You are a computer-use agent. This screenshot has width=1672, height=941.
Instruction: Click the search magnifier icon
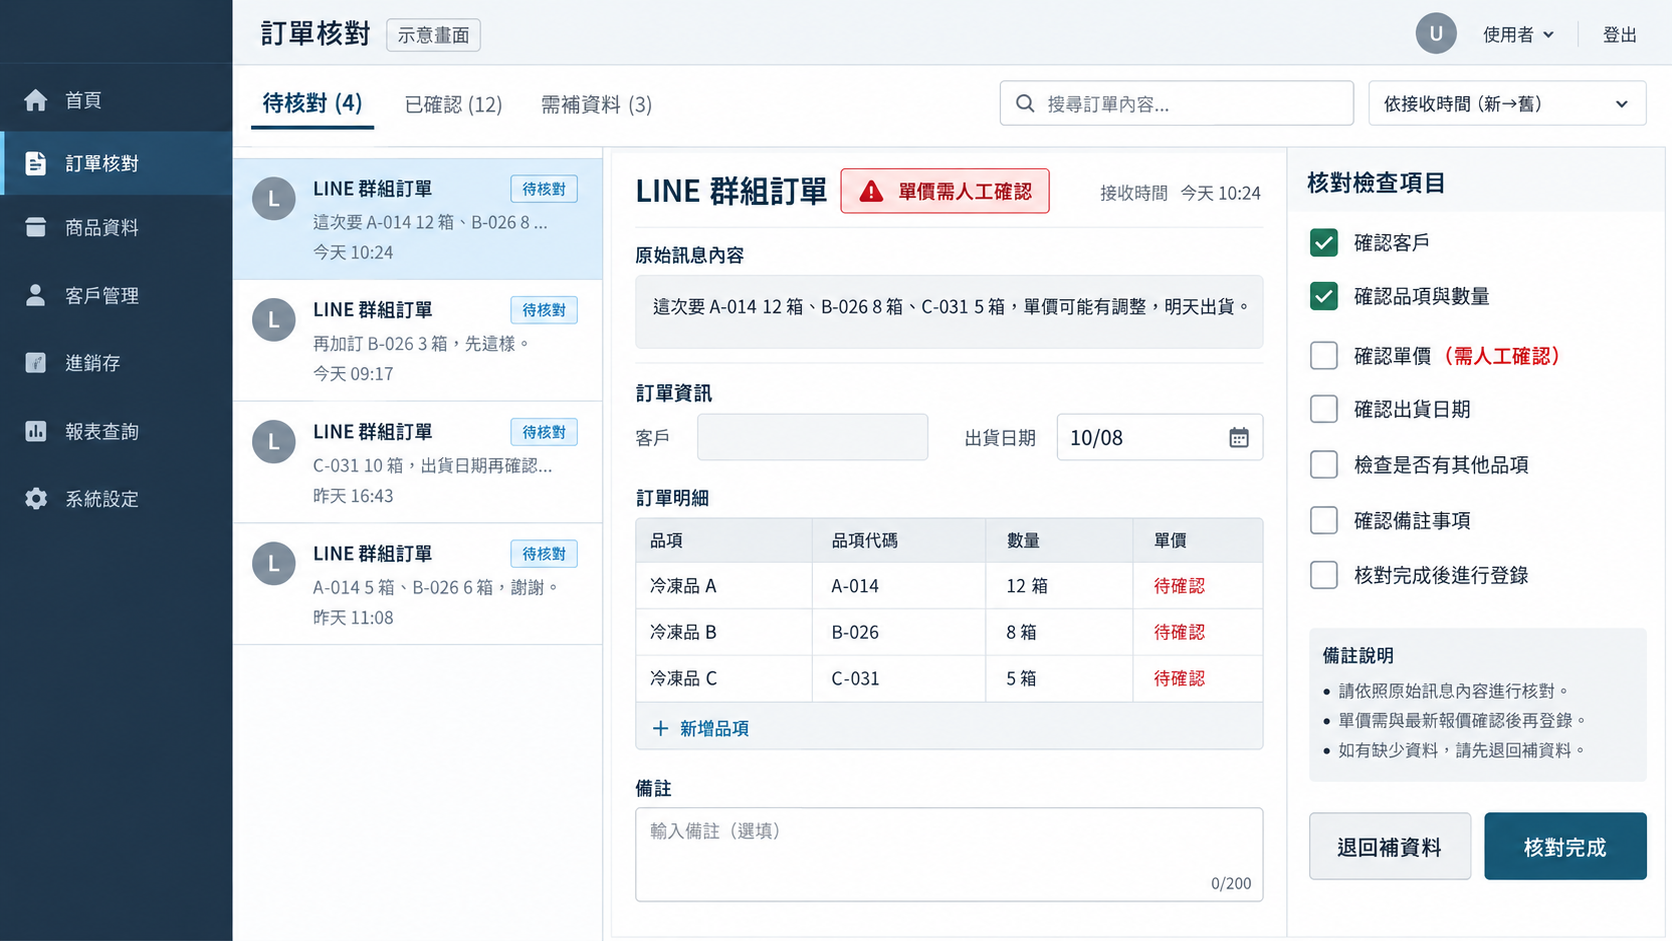point(1025,103)
